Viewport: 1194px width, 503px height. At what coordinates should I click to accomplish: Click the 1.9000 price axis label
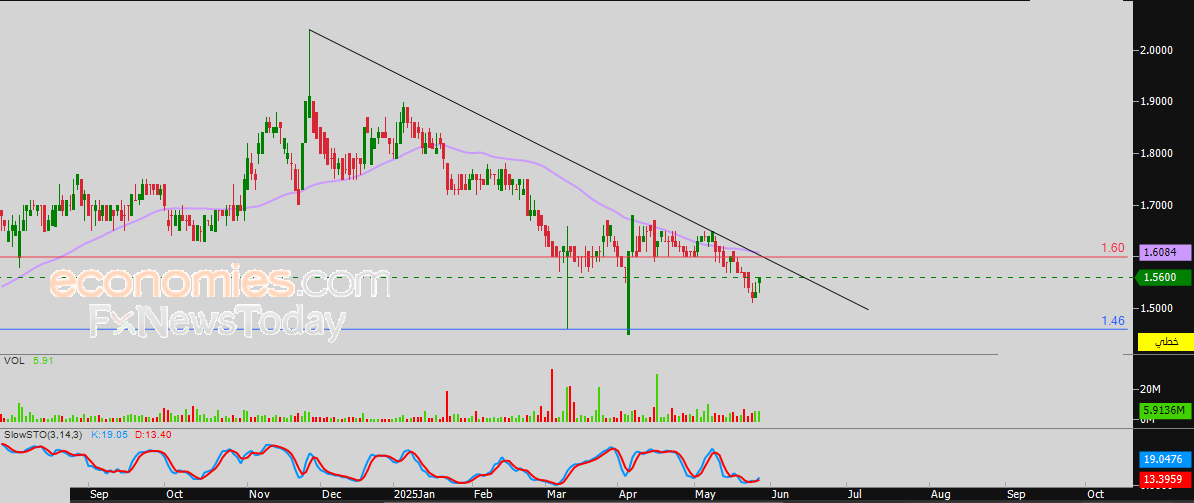click(x=1157, y=101)
